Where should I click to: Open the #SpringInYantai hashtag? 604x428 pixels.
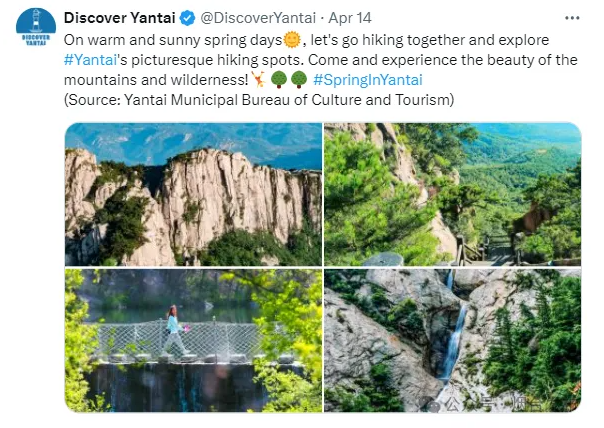[x=367, y=80]
